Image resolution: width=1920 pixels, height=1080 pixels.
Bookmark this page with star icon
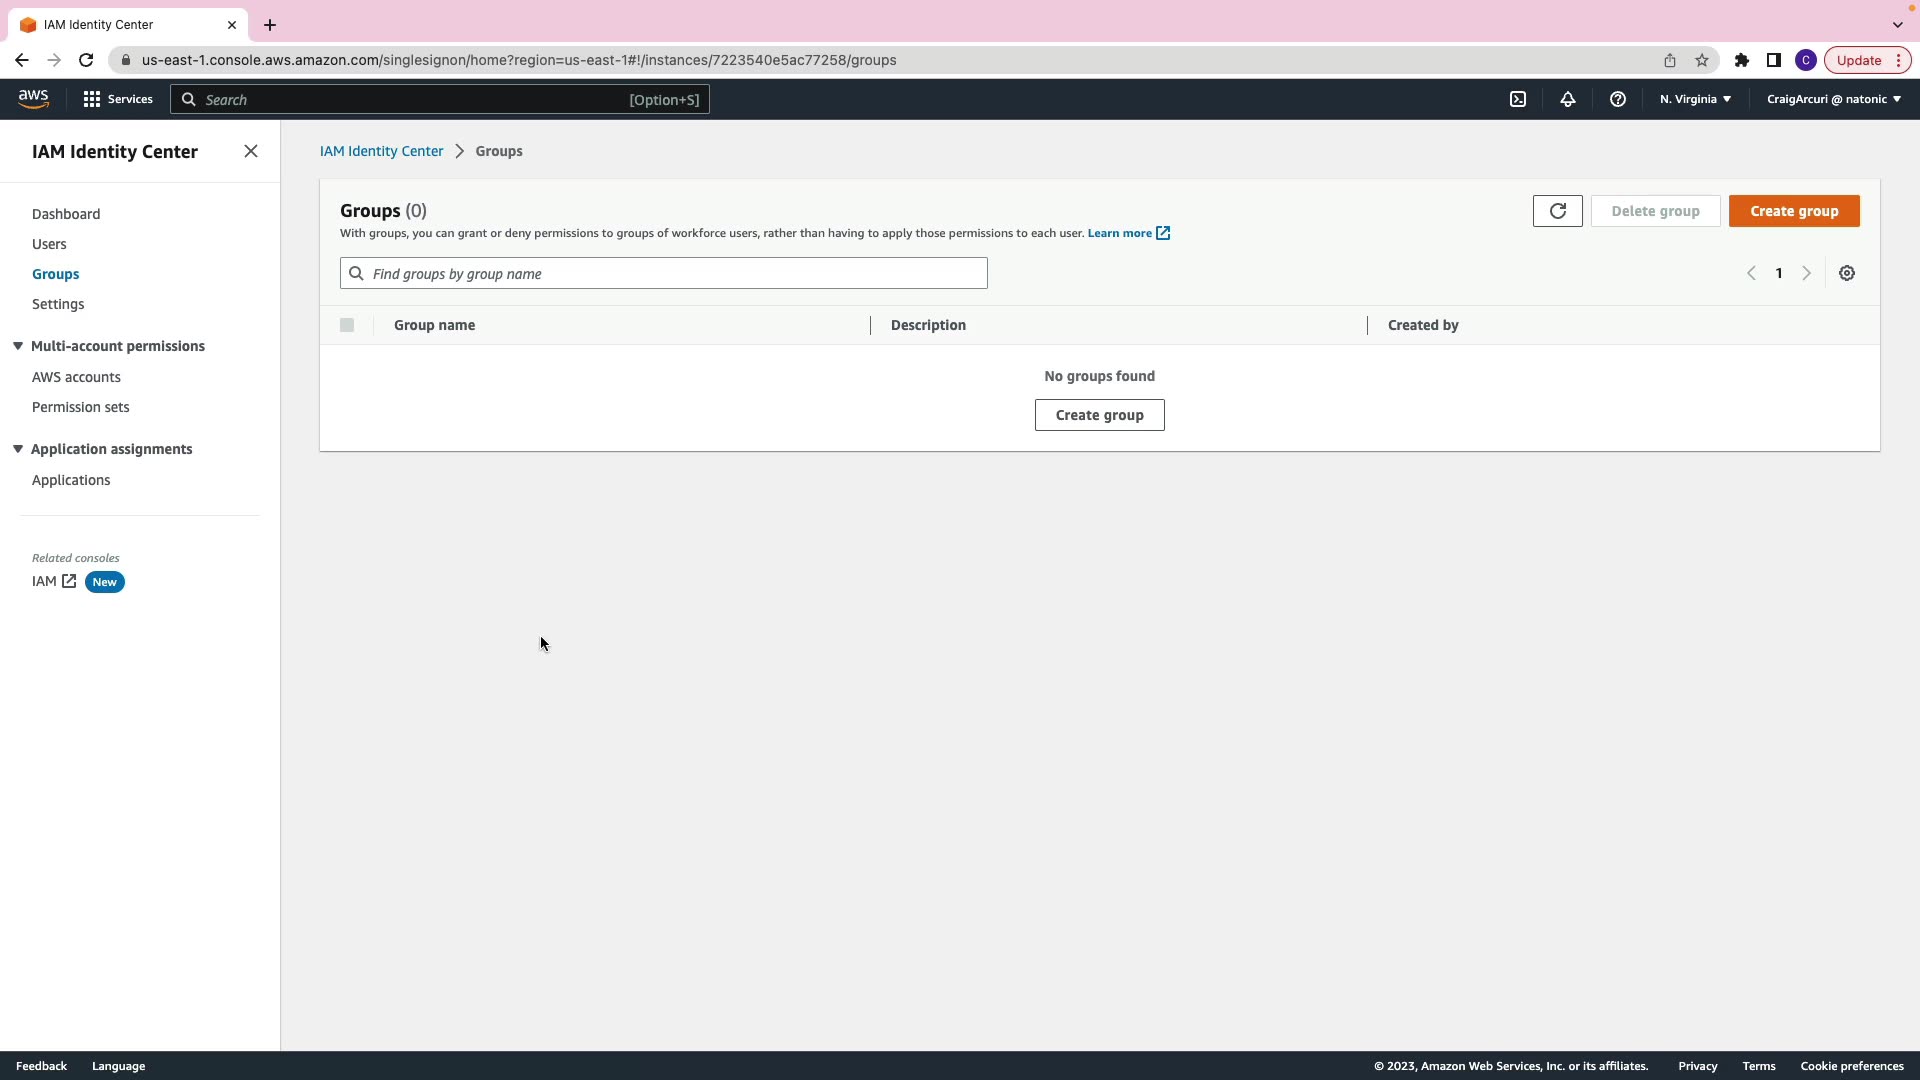pyautogui.click(x=1702, y=60)
